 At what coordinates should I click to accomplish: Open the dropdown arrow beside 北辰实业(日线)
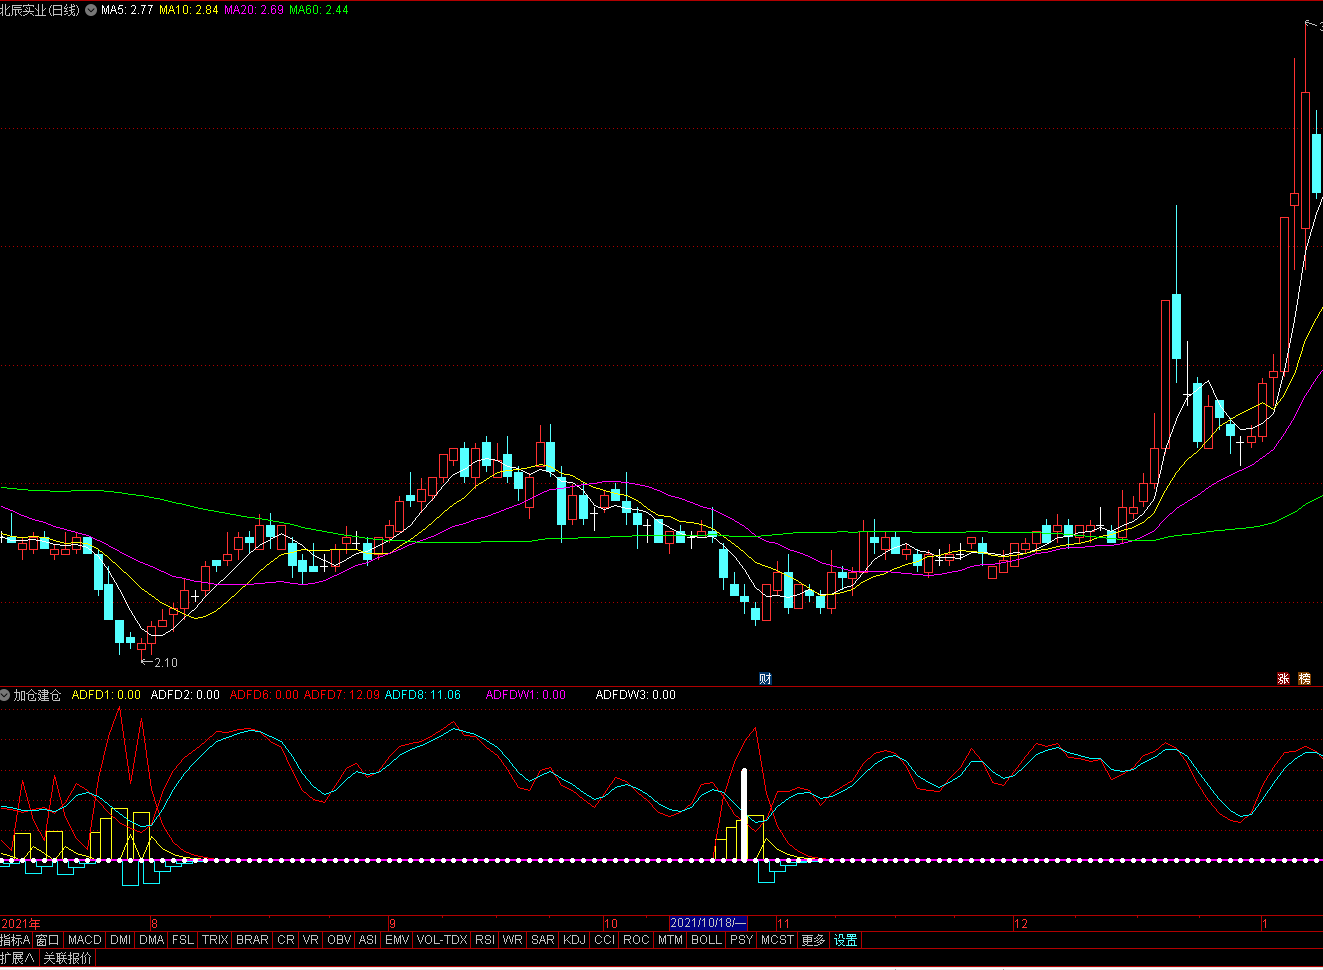point(92,10)
